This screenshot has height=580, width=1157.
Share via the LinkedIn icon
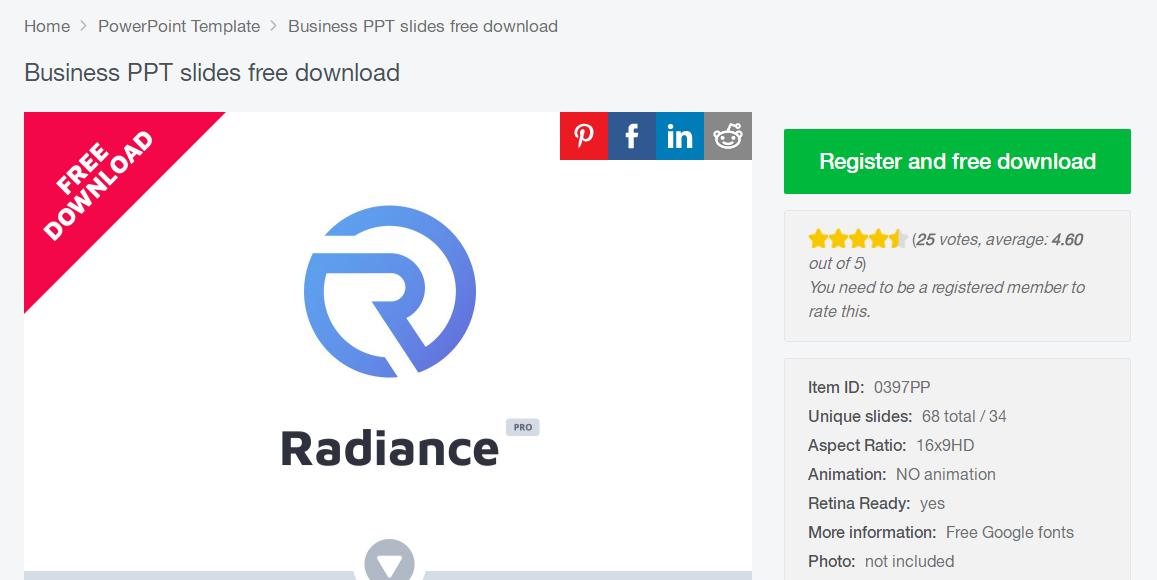point(680,136)
